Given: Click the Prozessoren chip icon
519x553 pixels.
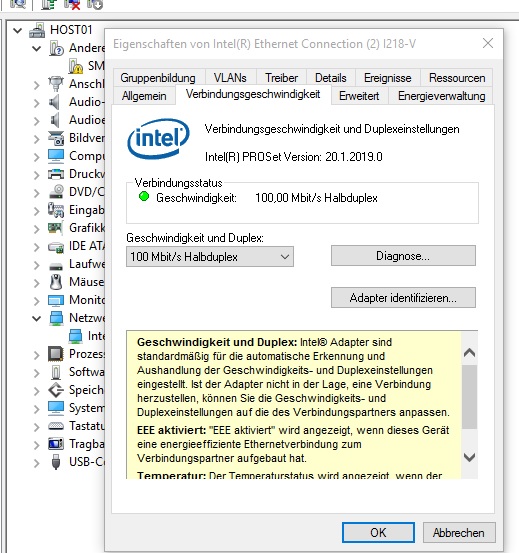Looking at the screenshot, I should pos(56,354).
